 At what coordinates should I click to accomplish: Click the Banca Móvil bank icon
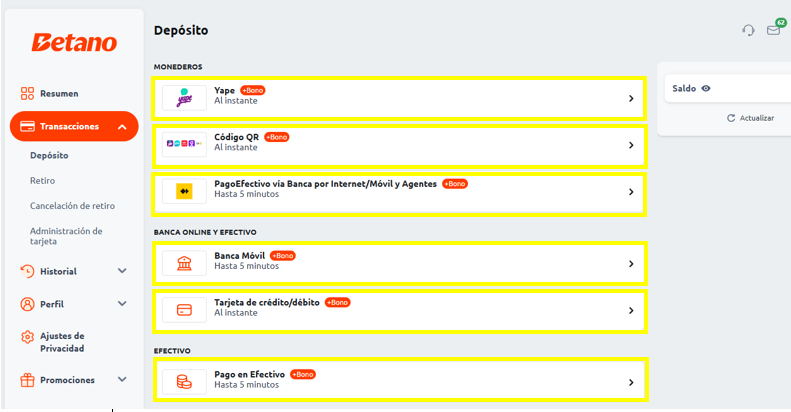pos(184,263)
